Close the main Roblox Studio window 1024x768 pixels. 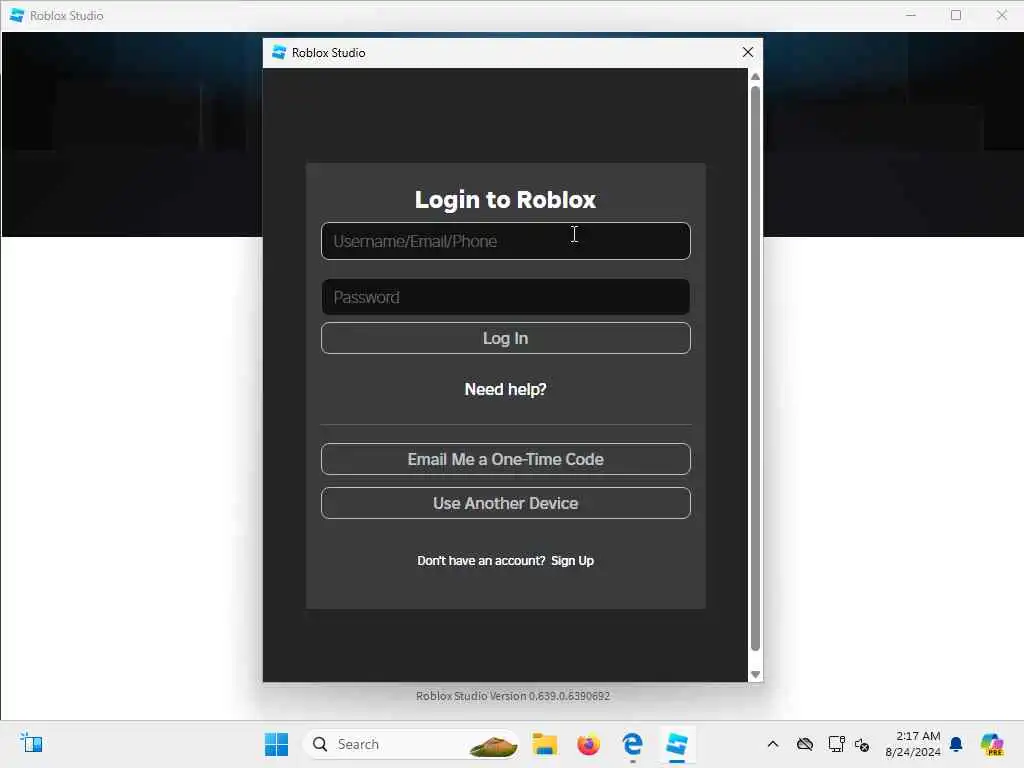click(x=1002, y=15)
